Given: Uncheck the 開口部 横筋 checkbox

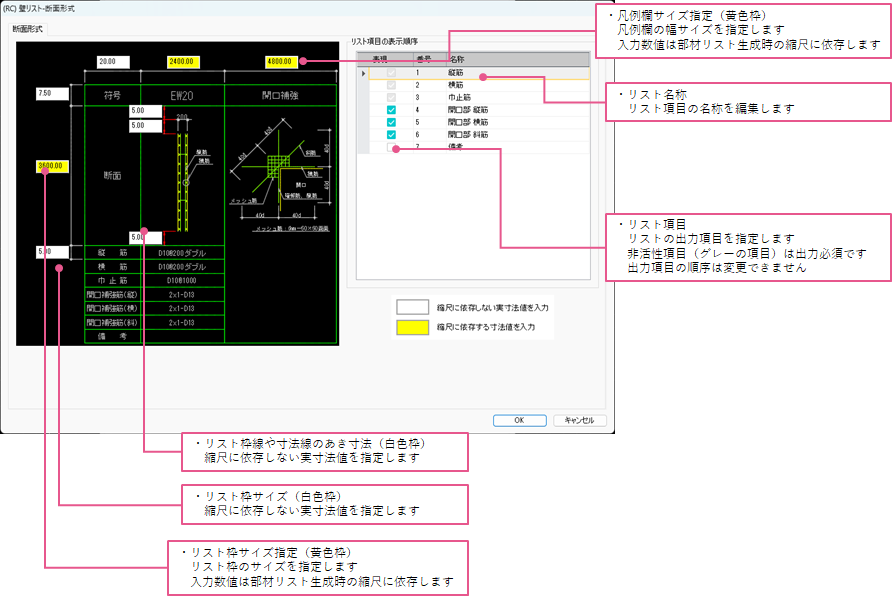Looking at the screenshot, I should (x=391, y=122).
